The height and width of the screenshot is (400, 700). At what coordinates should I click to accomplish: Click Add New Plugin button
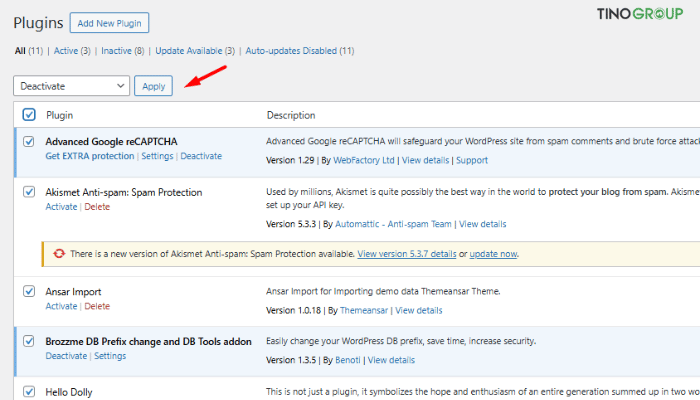(109, 23)
